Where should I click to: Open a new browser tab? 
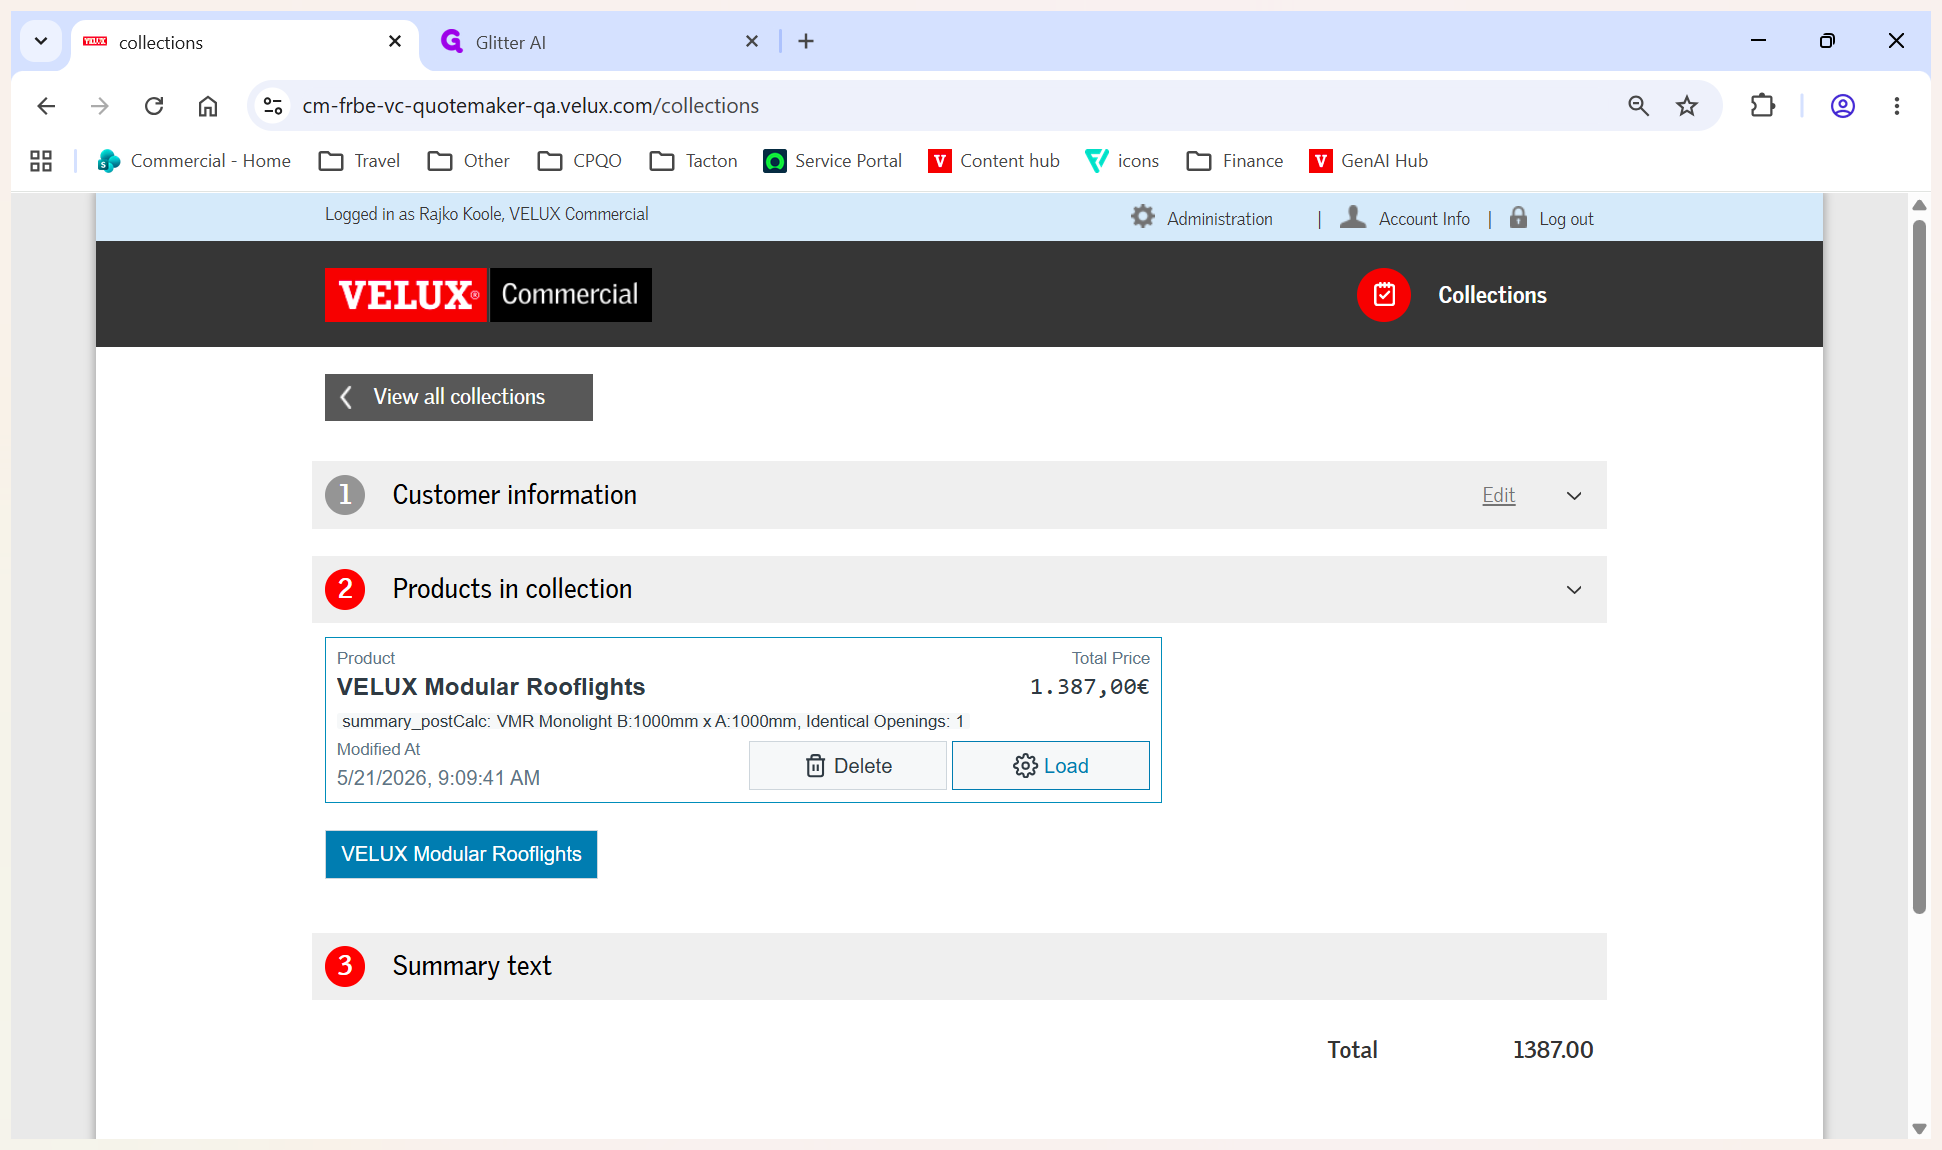pyautogui.click(x=806, y=41)
